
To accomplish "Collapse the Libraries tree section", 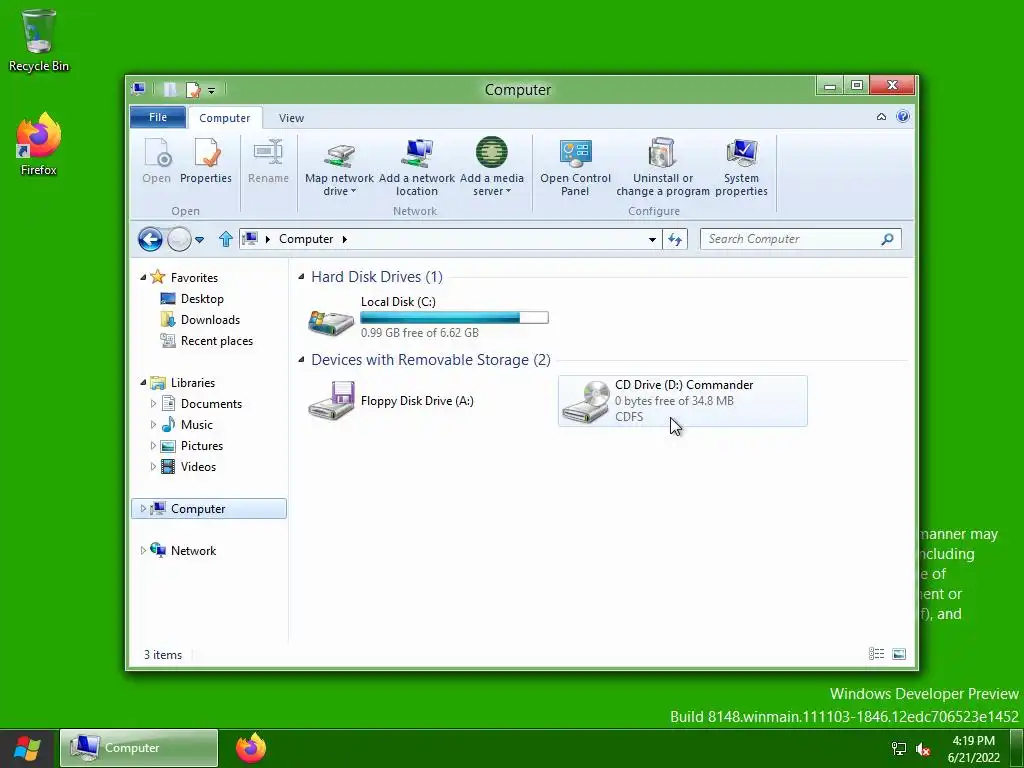I will click(143, 383).
